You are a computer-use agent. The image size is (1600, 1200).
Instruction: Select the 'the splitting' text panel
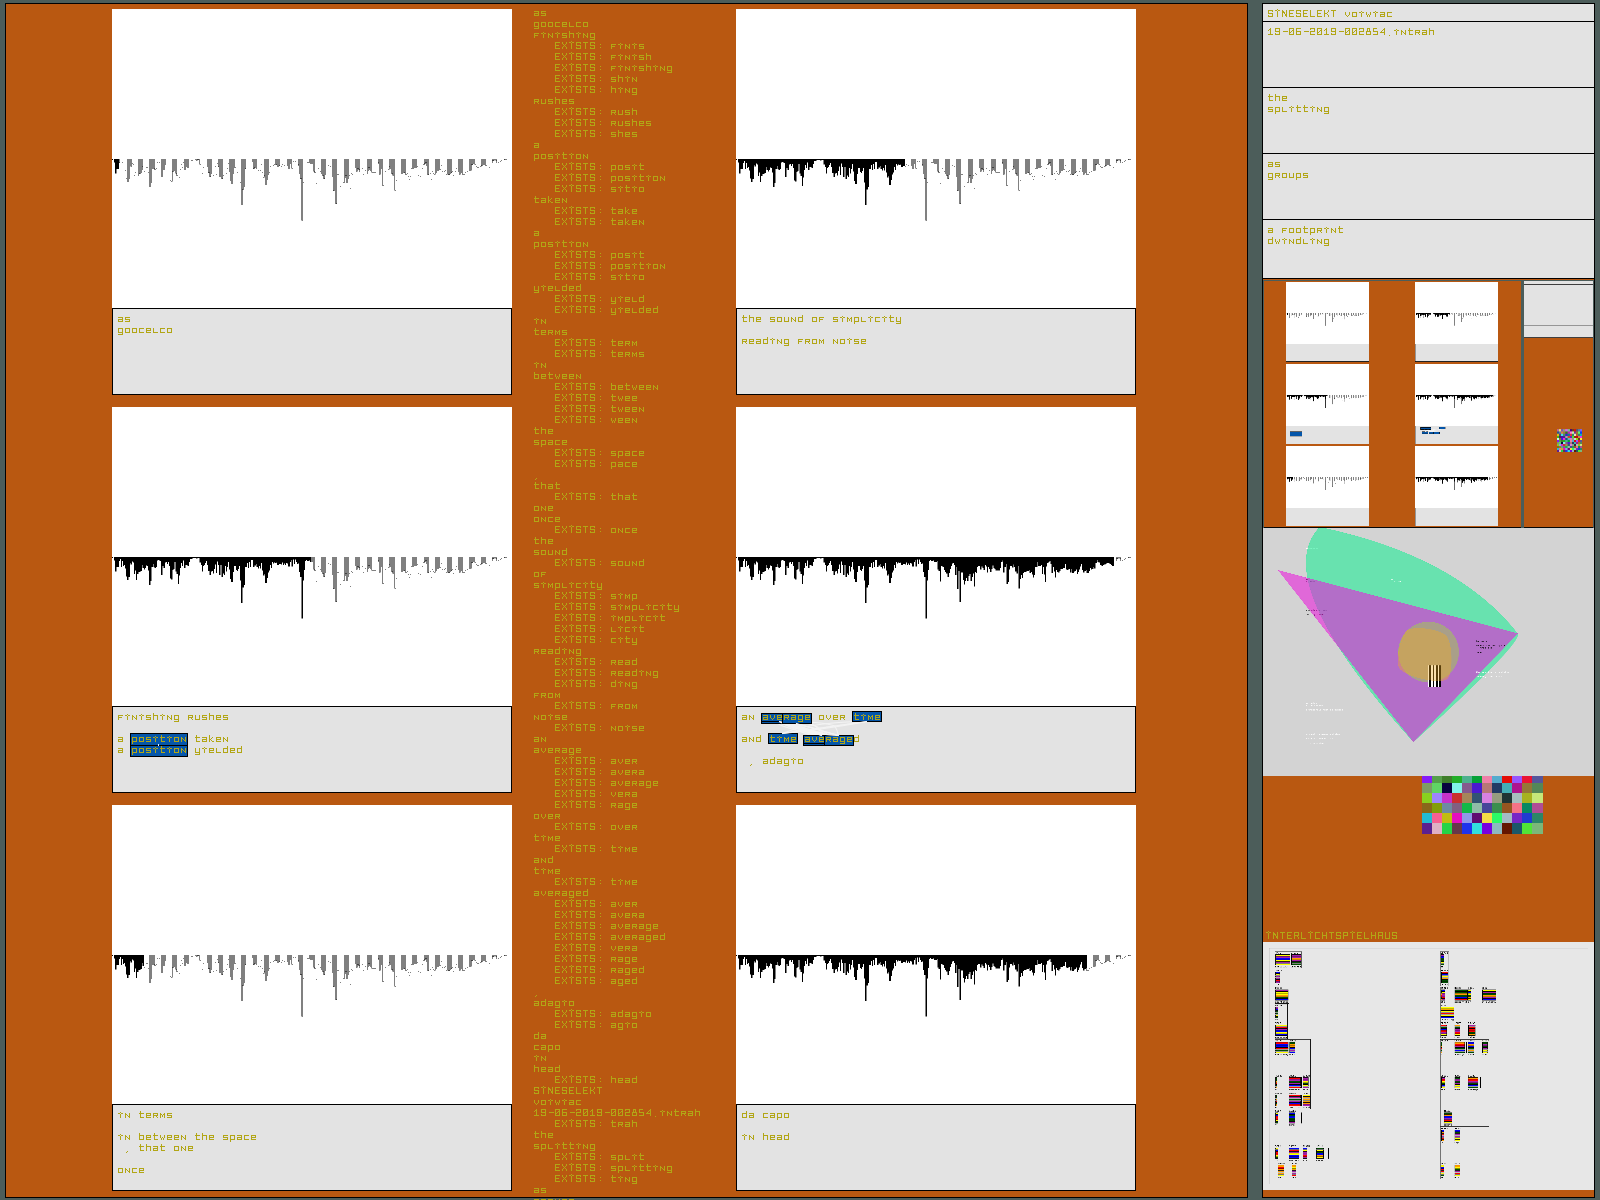(1427, 120)
